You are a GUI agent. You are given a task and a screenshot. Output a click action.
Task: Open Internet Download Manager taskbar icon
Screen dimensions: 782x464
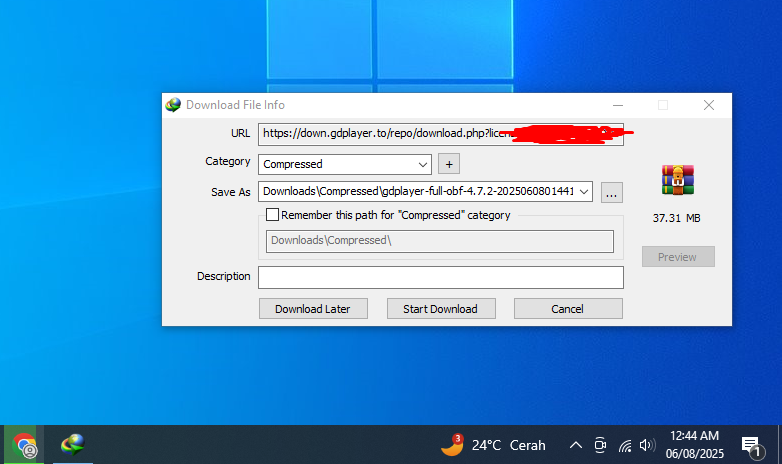[73, 444]
